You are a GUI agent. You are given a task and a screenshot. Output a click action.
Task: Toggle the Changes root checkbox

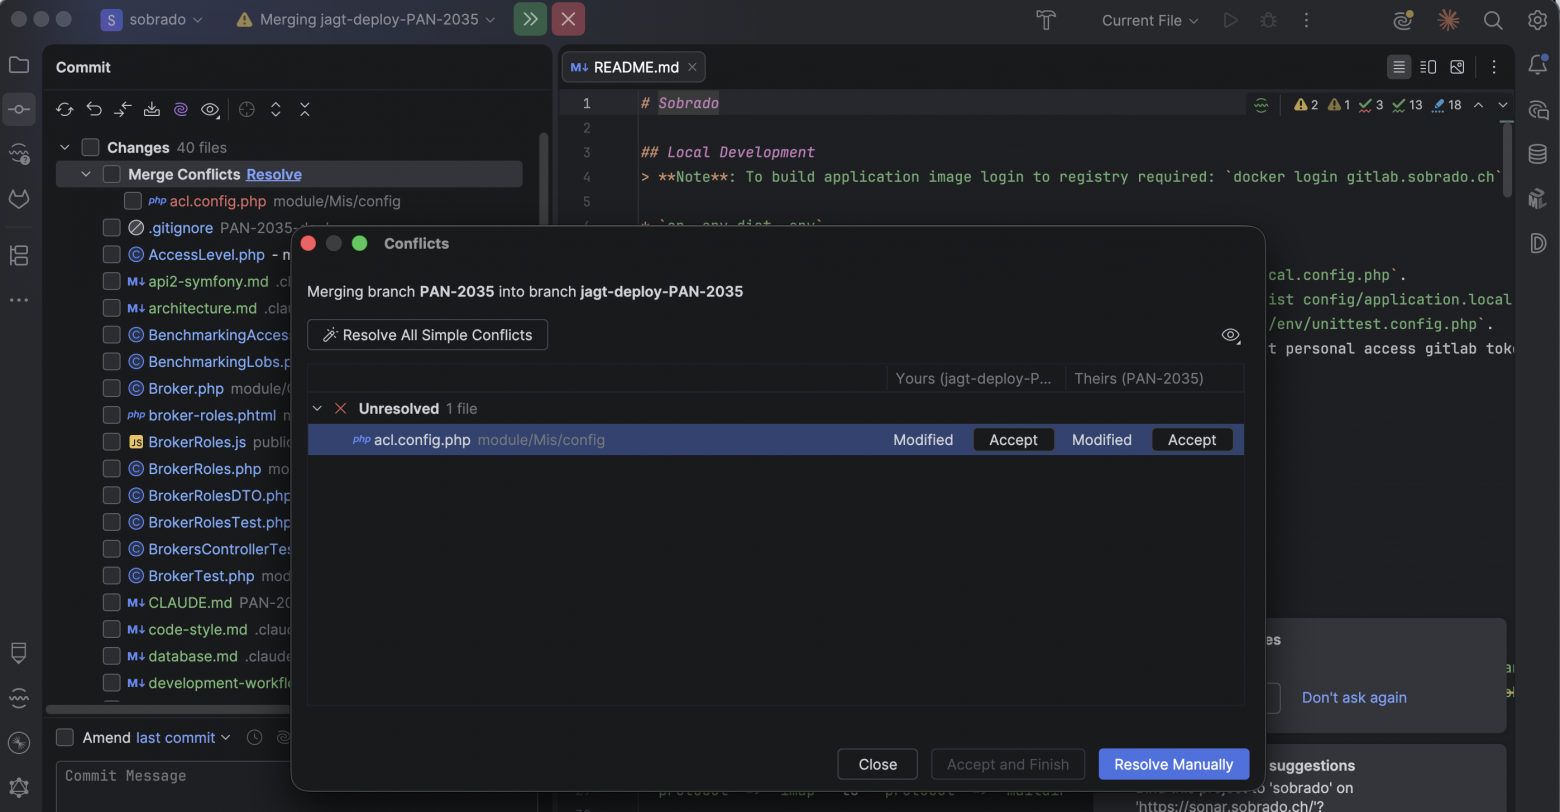90,147
